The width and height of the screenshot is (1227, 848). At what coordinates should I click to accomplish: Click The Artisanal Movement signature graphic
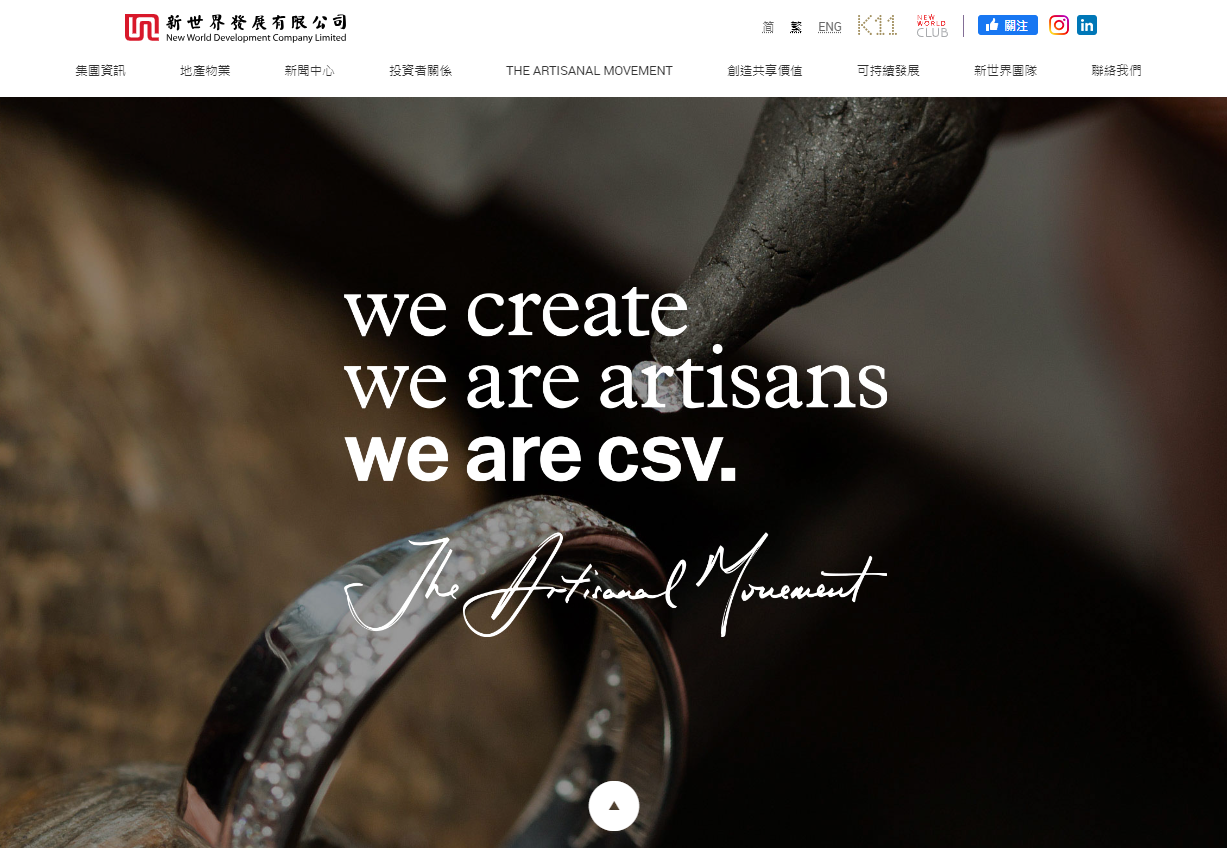[x=615, y=586]
